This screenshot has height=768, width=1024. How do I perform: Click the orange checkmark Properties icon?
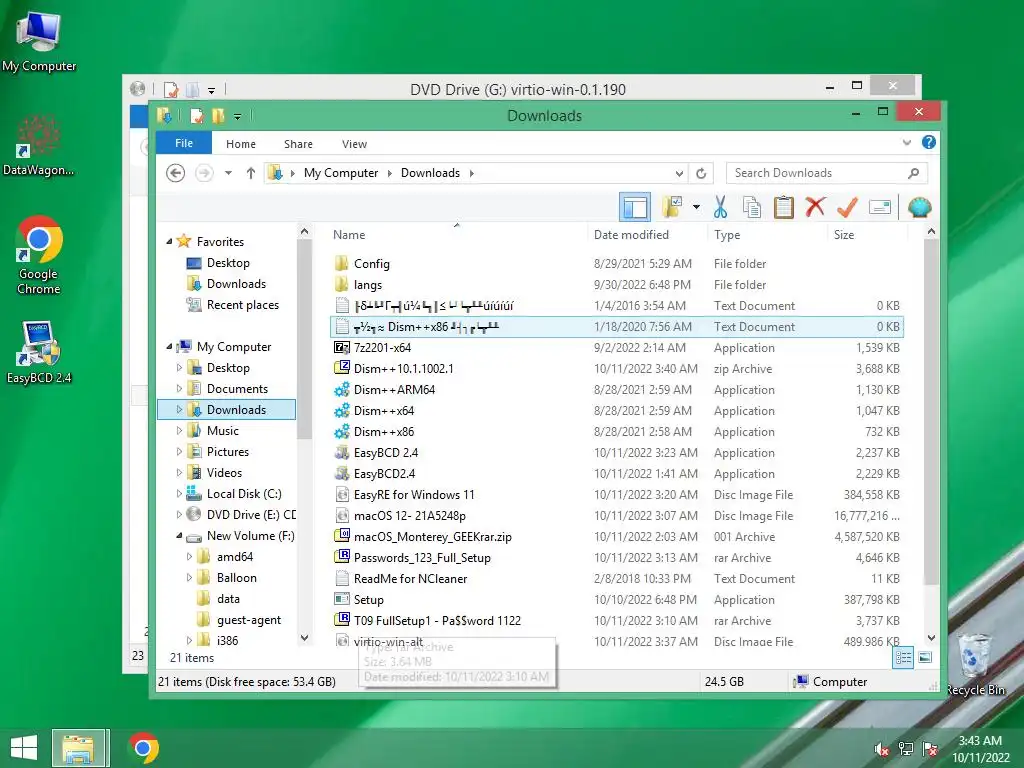847,208
